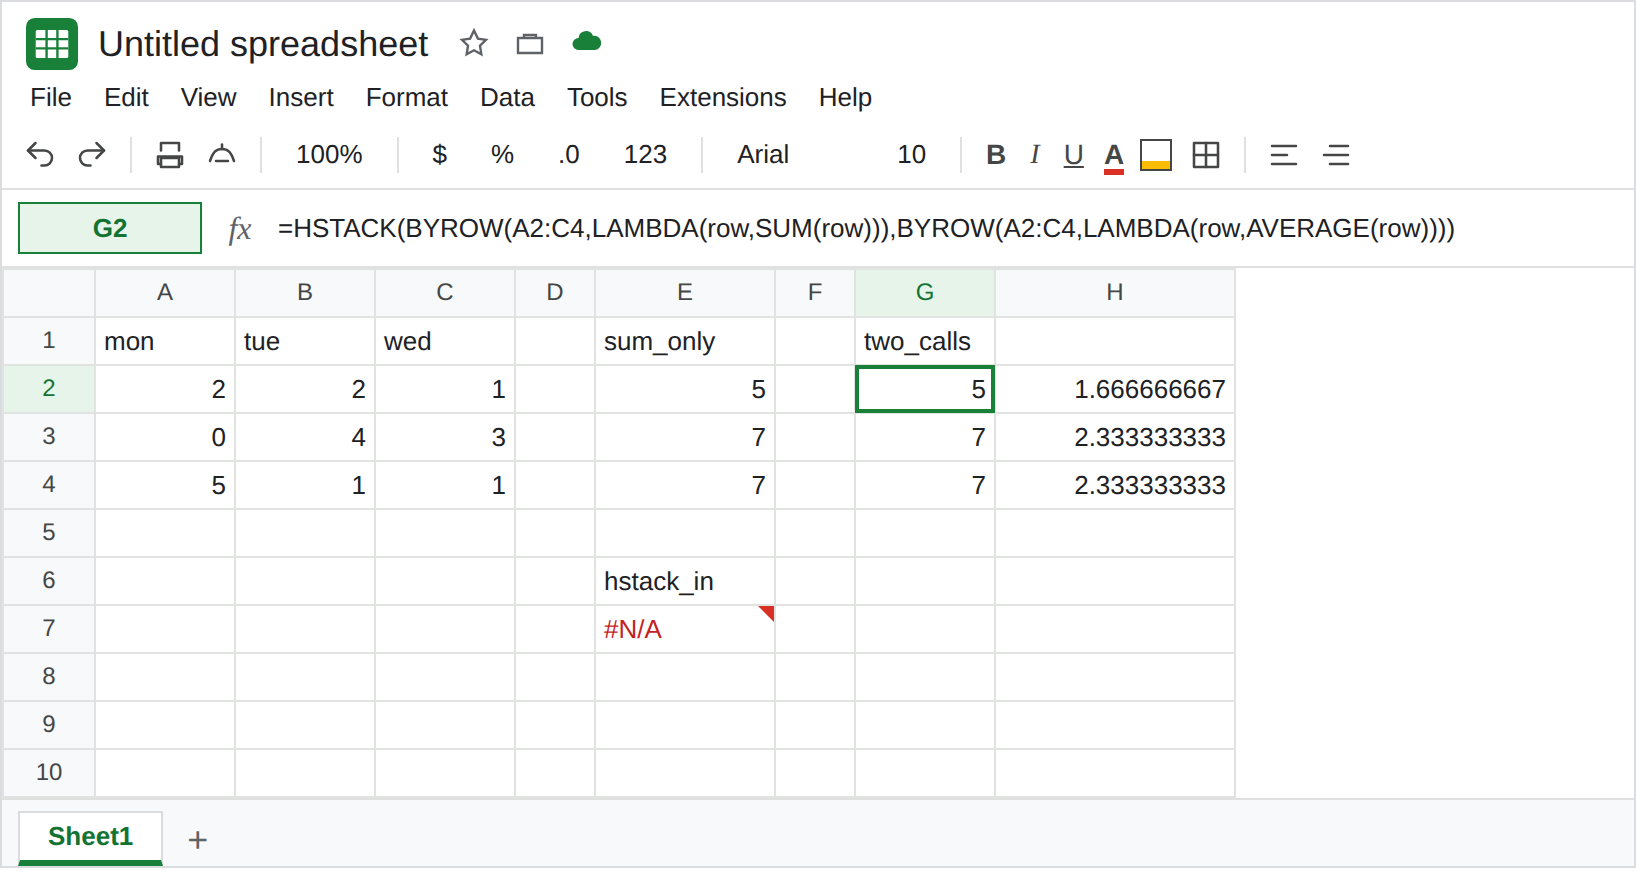Viewport: 1636px width, 872px height.
Task: Toggle bold formatting
Action: pyautogui.click(x=995, y=154)
